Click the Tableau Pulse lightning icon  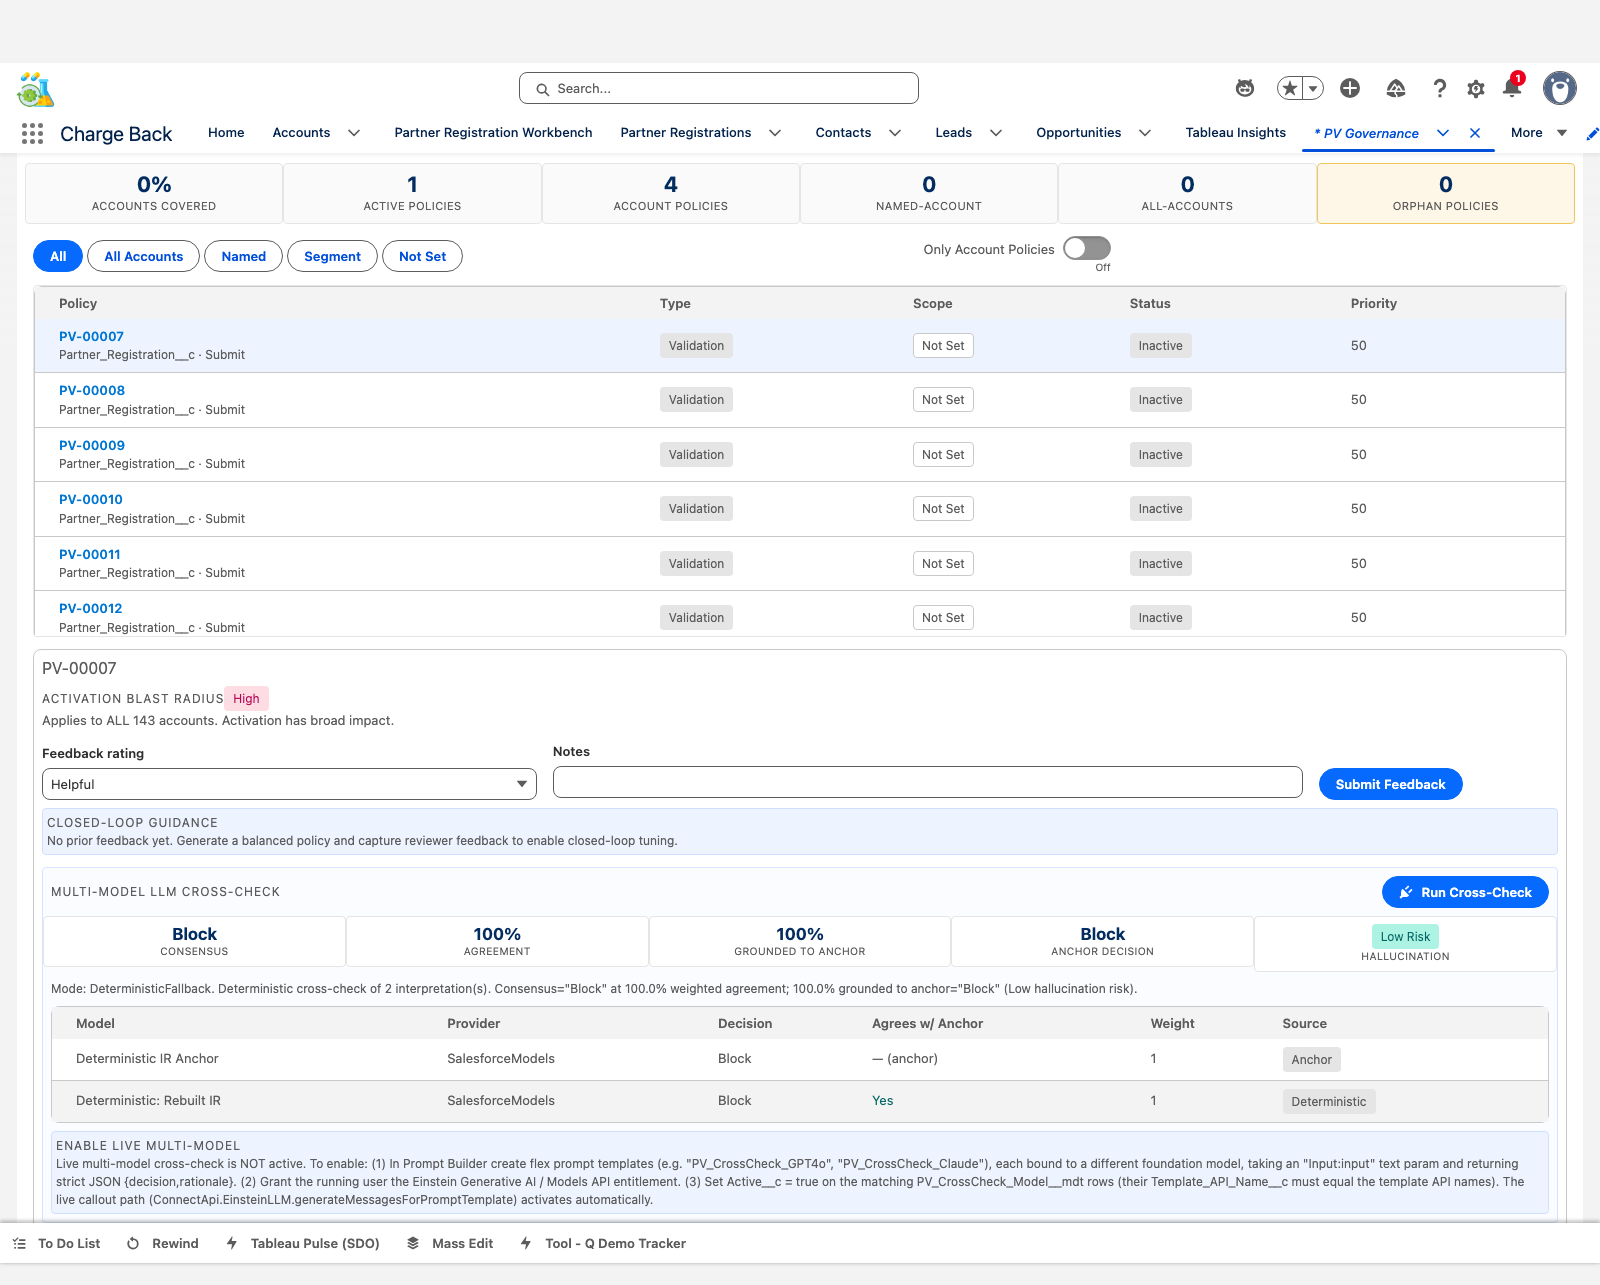[232, 1243]
